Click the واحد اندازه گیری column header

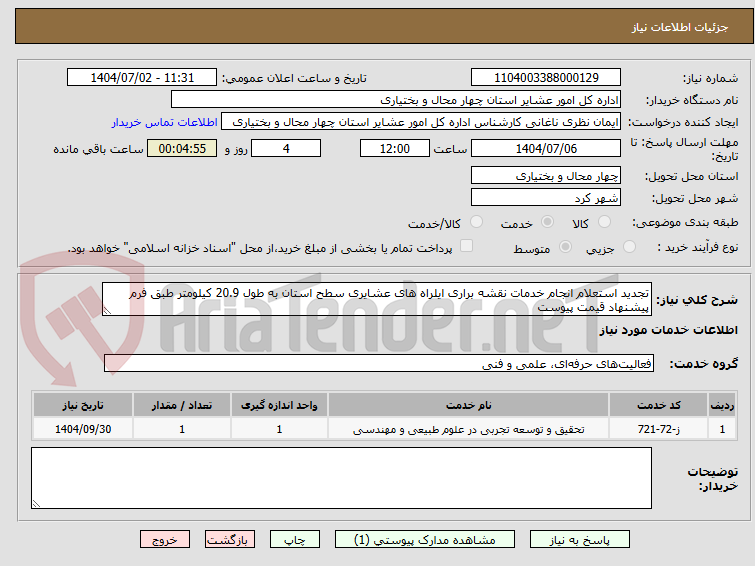coord(279,405)
